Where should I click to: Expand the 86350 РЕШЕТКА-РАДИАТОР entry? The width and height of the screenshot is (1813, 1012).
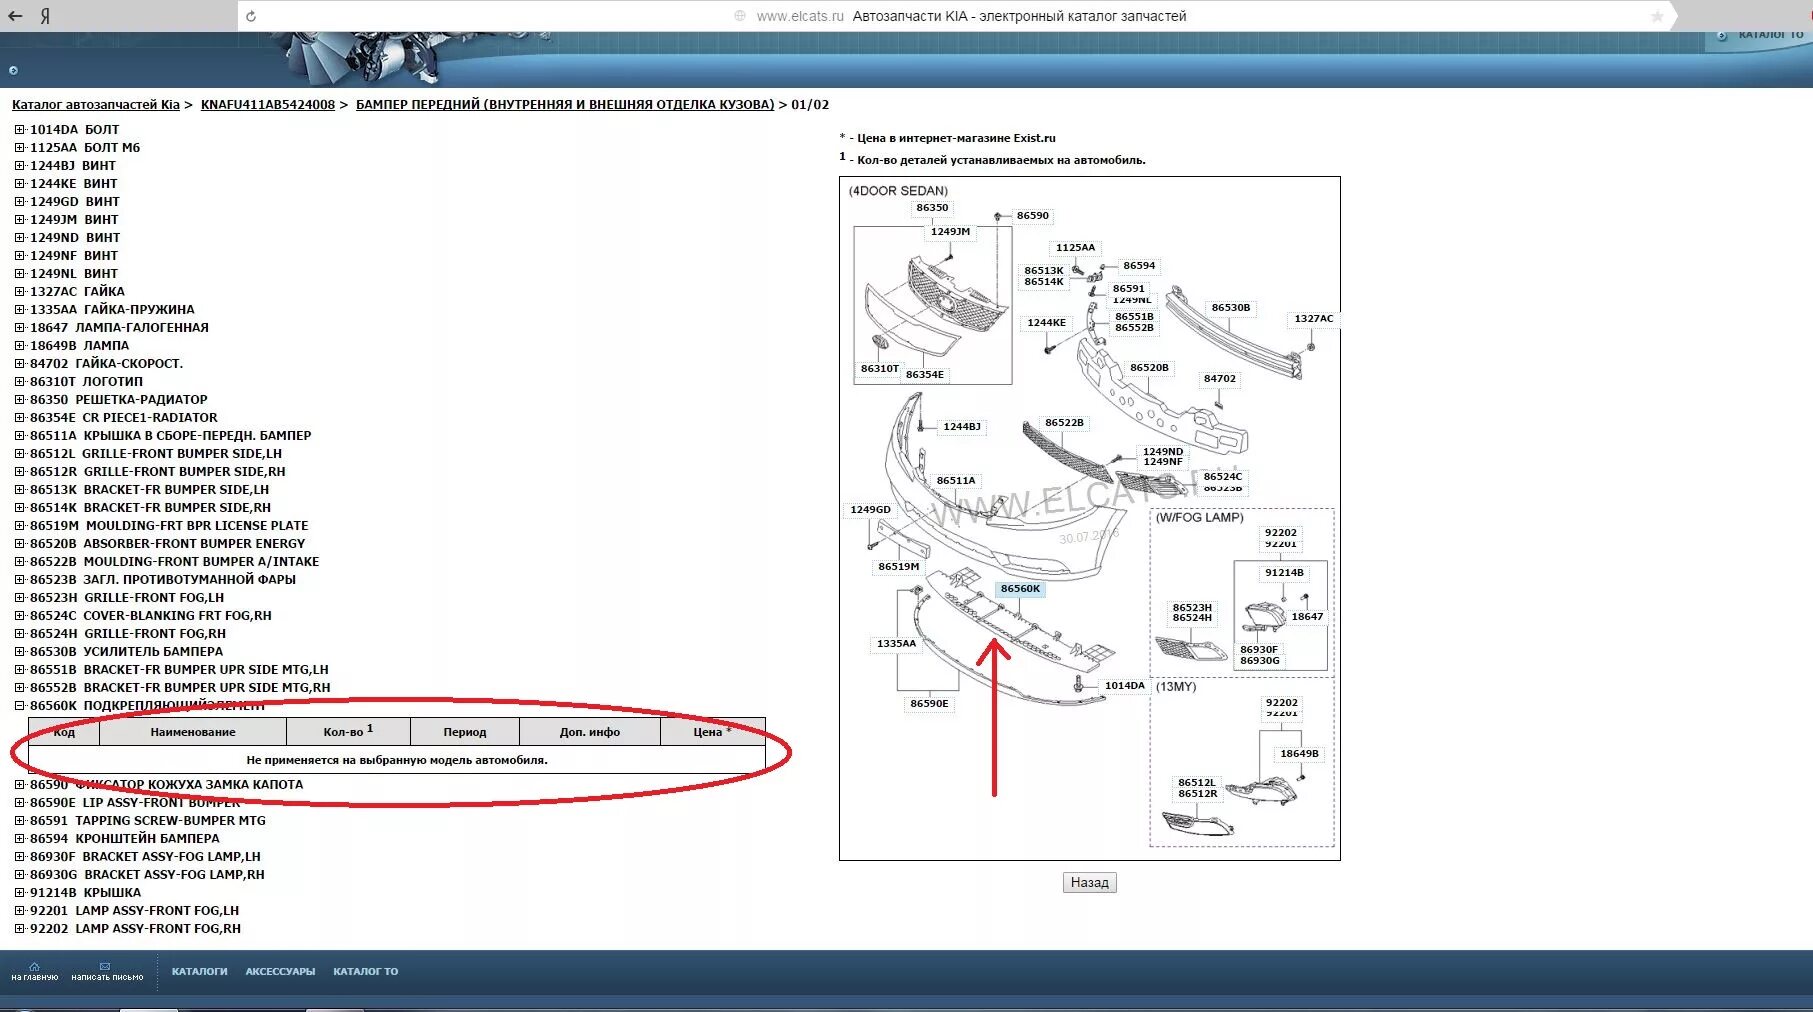pyautogui.click(x=19, y=400)
